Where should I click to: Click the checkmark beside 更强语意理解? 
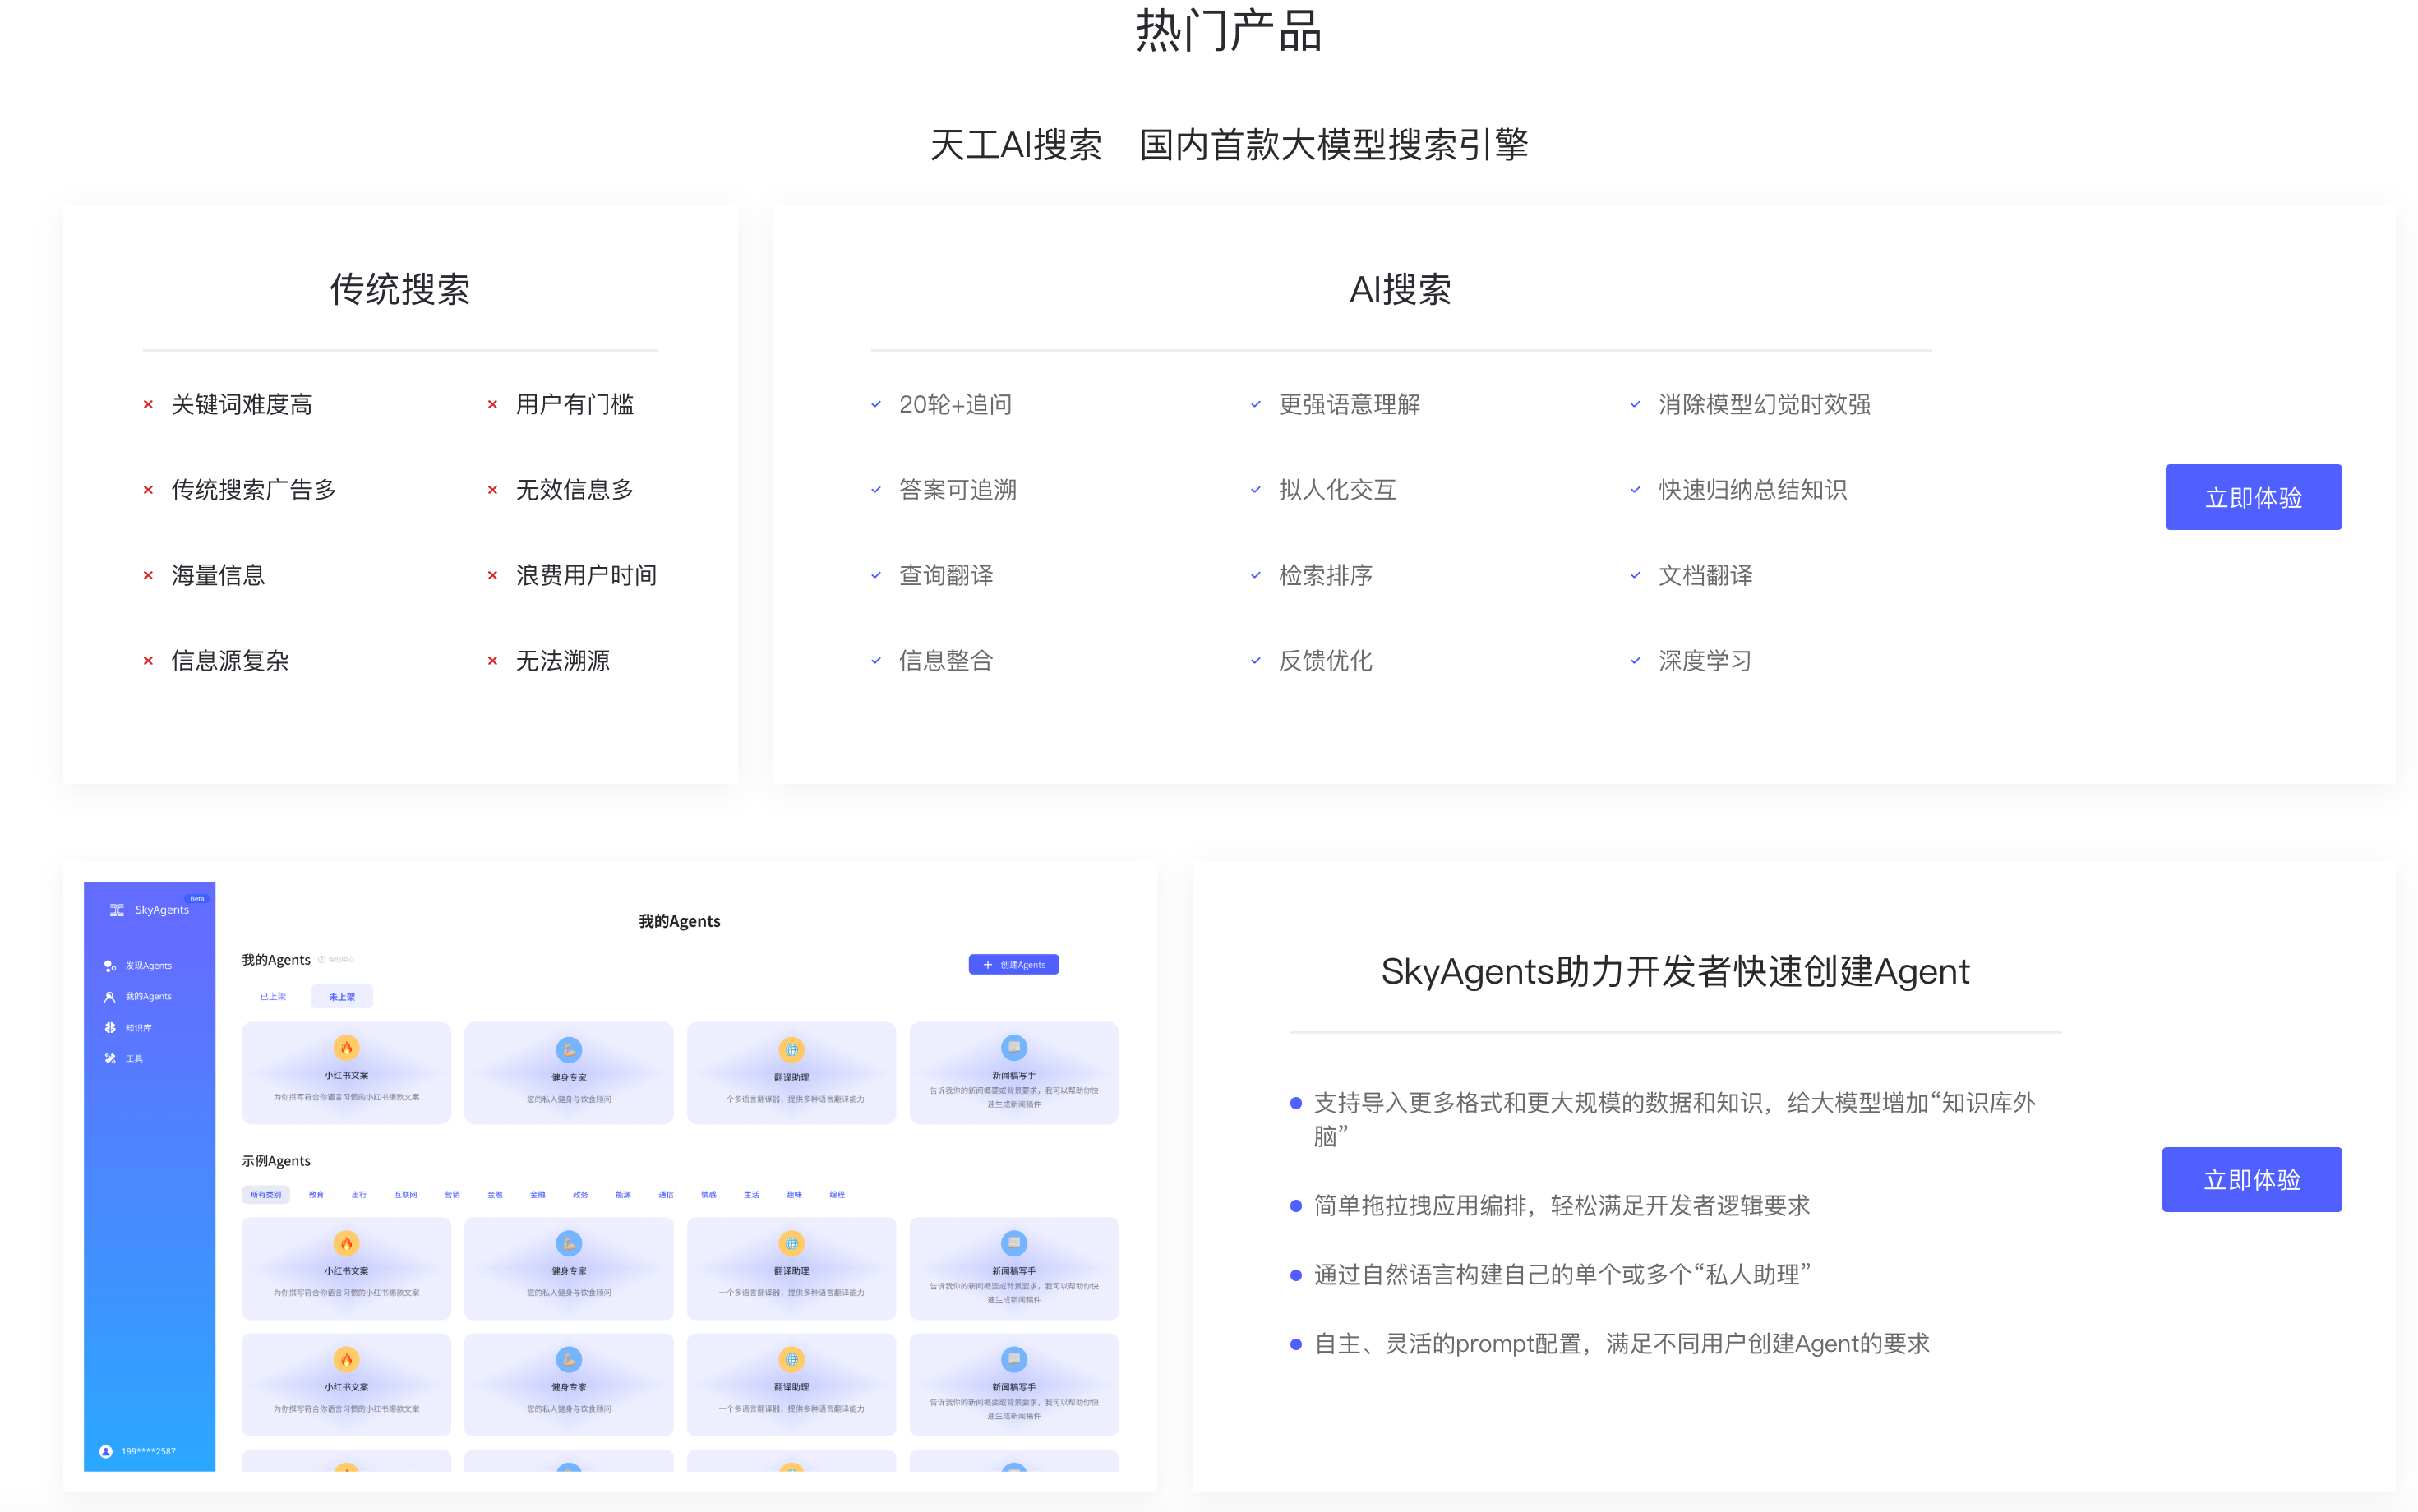(1256, 405)
